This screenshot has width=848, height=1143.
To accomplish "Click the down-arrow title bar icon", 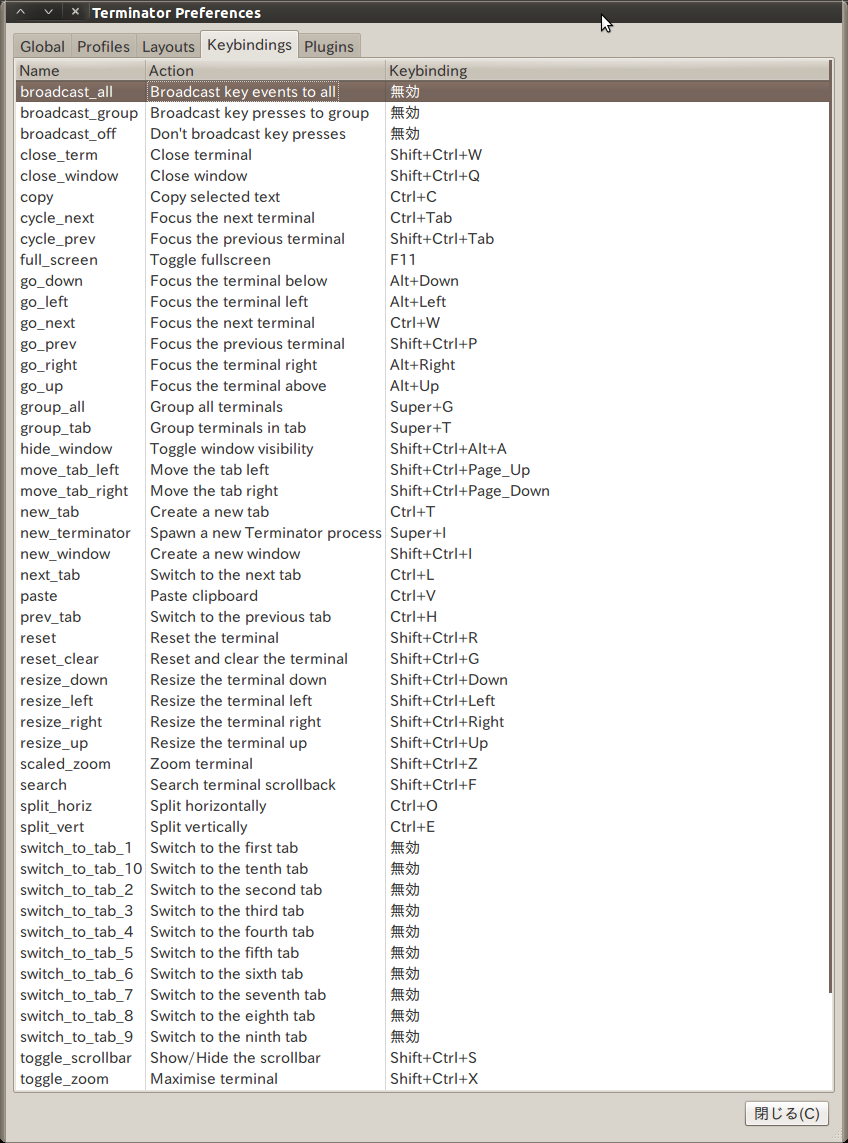I will 48,12.
